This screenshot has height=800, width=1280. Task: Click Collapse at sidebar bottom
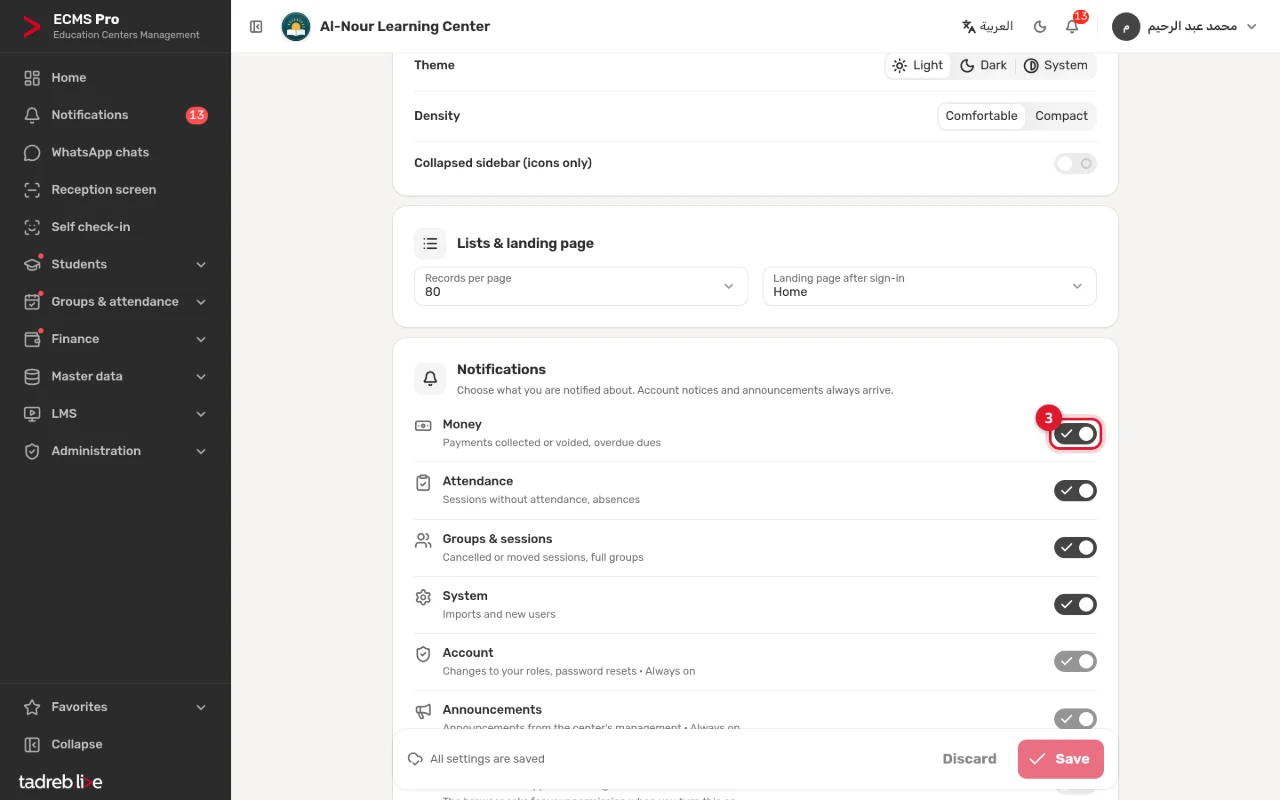point(115,744)
